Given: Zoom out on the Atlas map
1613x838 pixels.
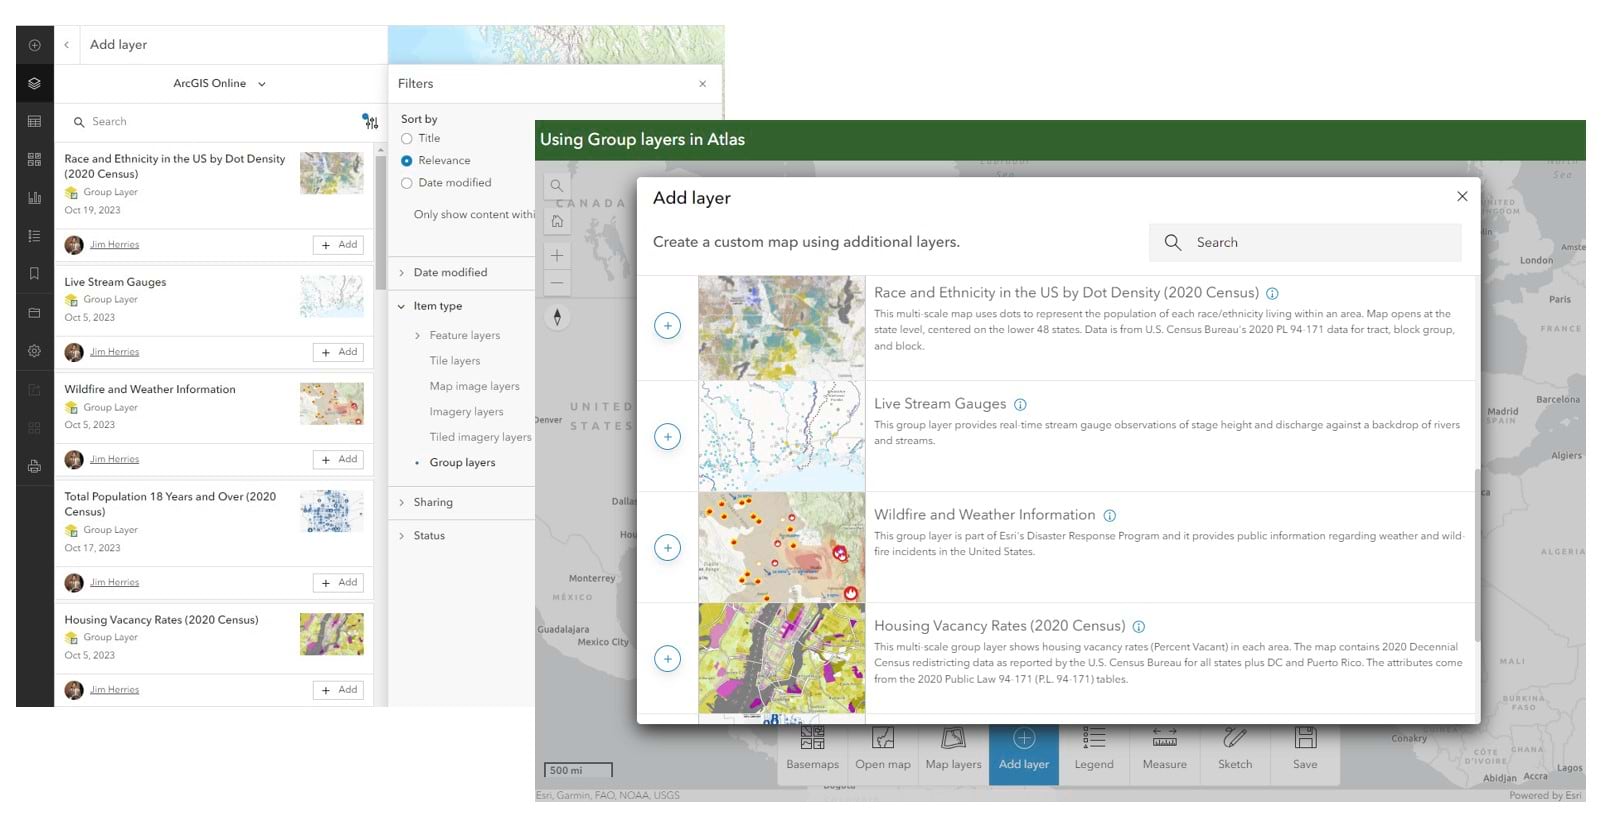Looking at the screenshot, I should point(557,283).
